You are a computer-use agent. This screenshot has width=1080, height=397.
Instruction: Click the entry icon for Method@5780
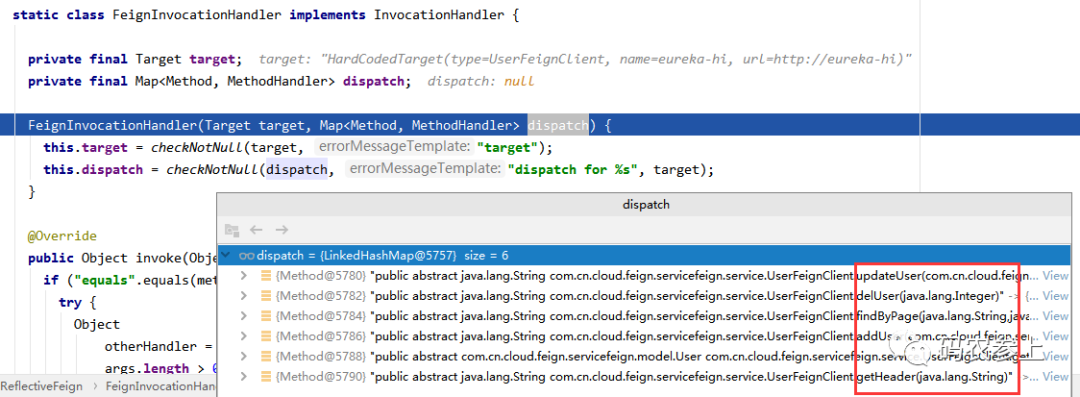tap(265, 276)
